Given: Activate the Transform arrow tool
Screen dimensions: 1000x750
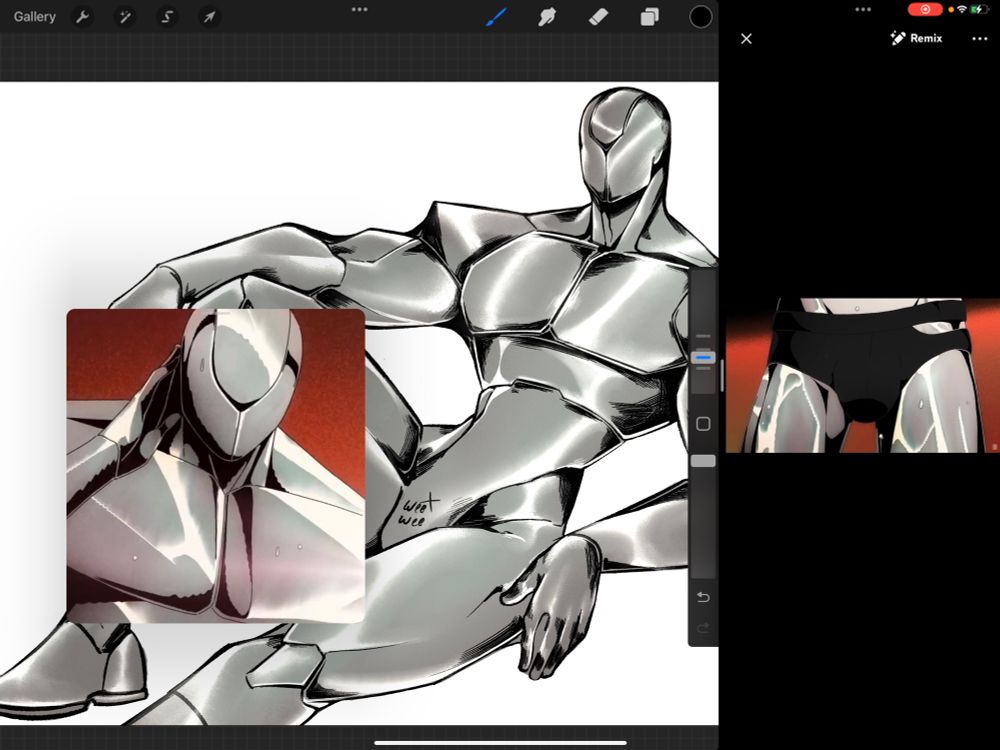Looking at the screenshot, I should pos(209,17).
